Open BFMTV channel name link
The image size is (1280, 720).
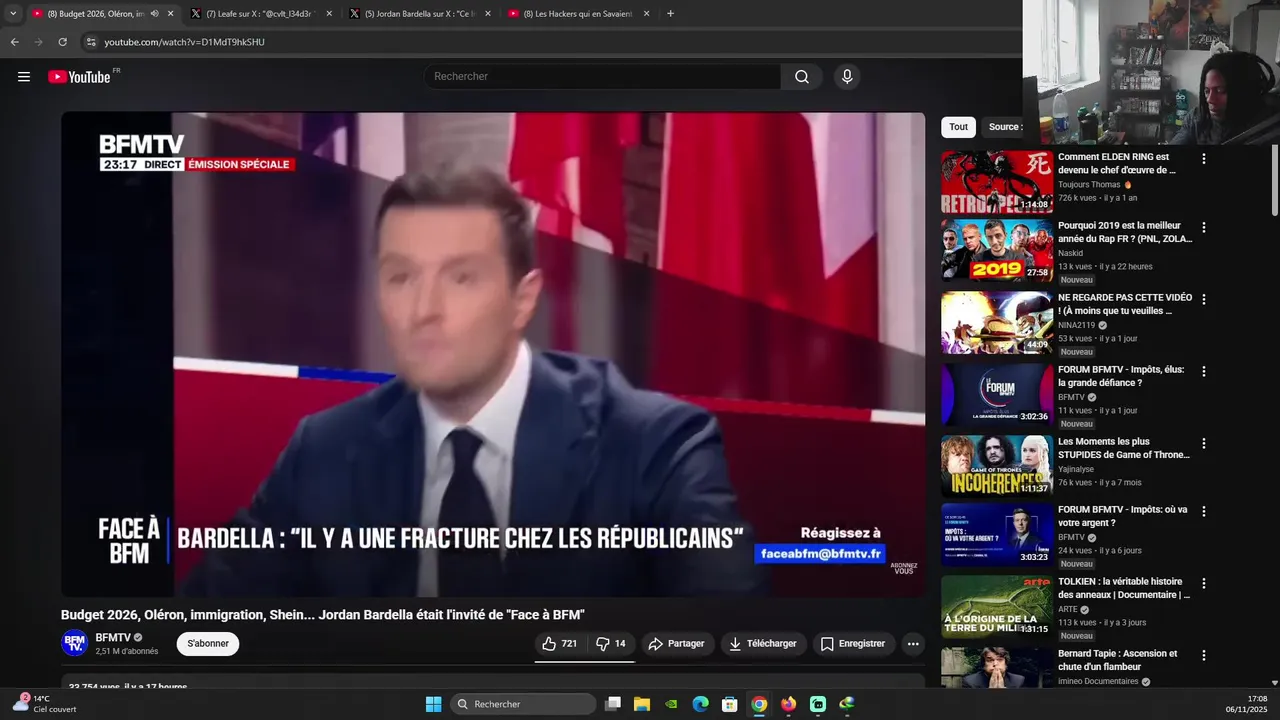(x=113, y=638)
